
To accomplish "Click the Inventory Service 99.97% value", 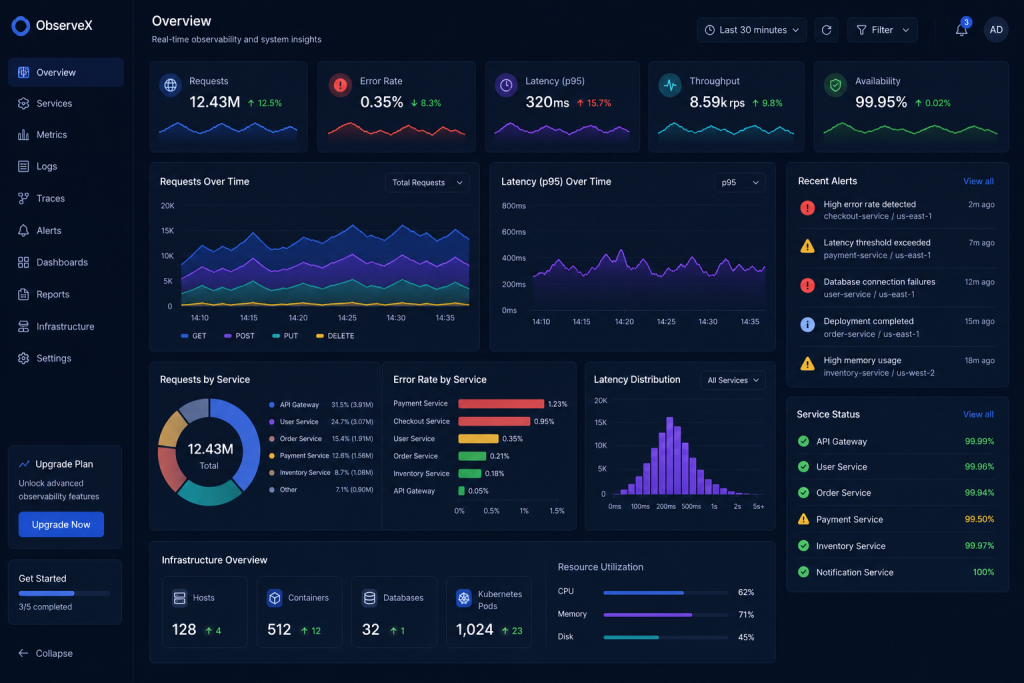I will (979, 546).
